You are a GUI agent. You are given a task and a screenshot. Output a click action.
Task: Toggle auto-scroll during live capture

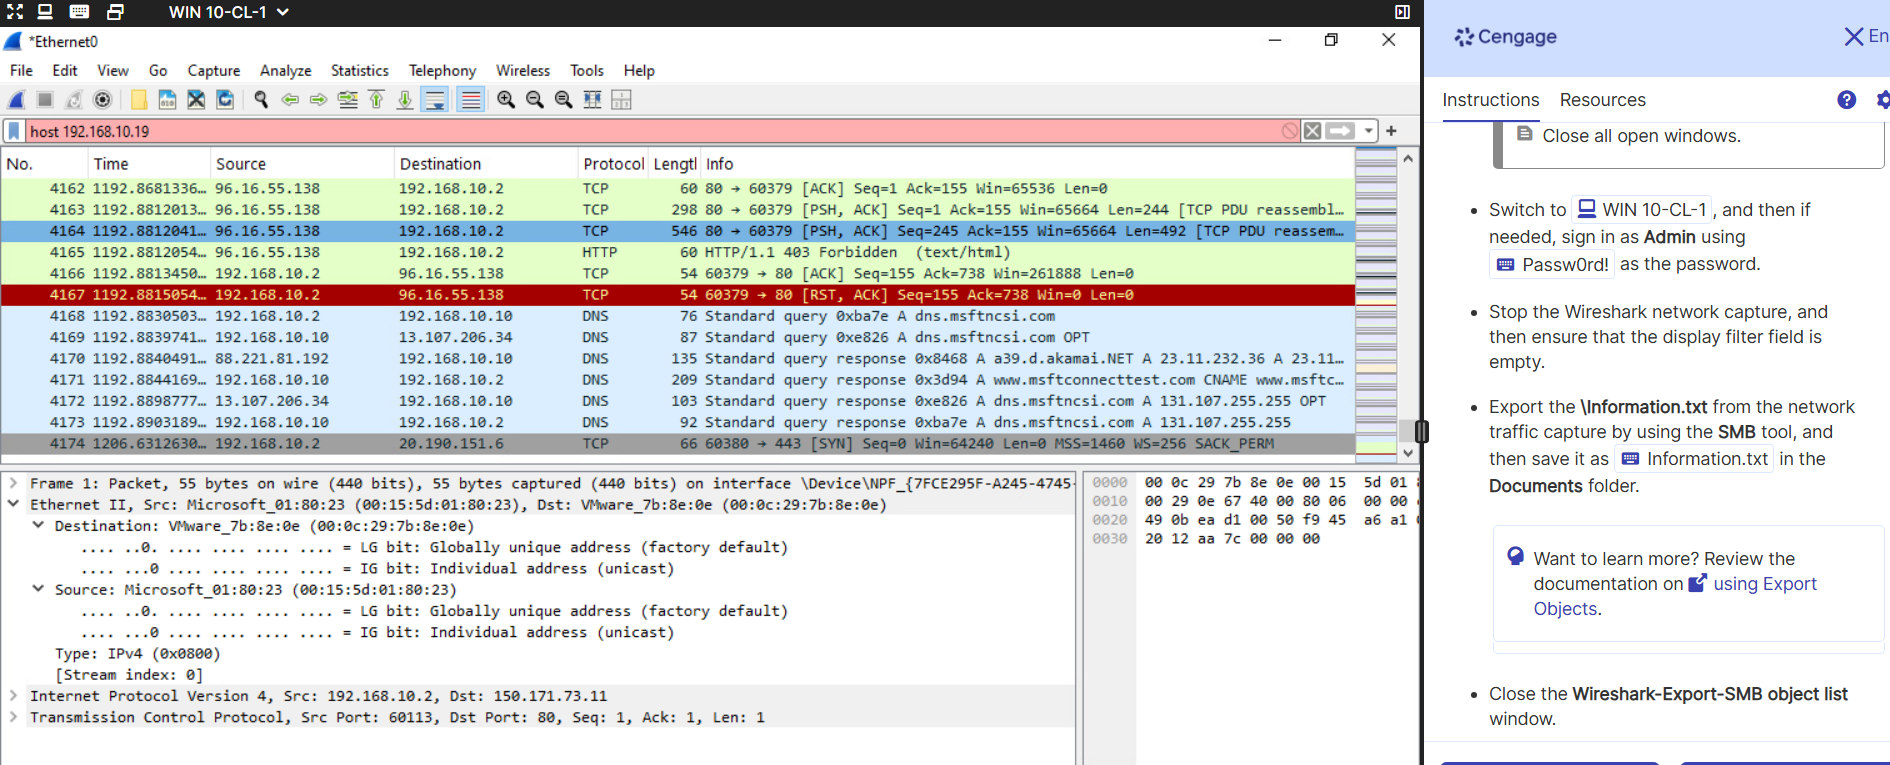(434, 99)
